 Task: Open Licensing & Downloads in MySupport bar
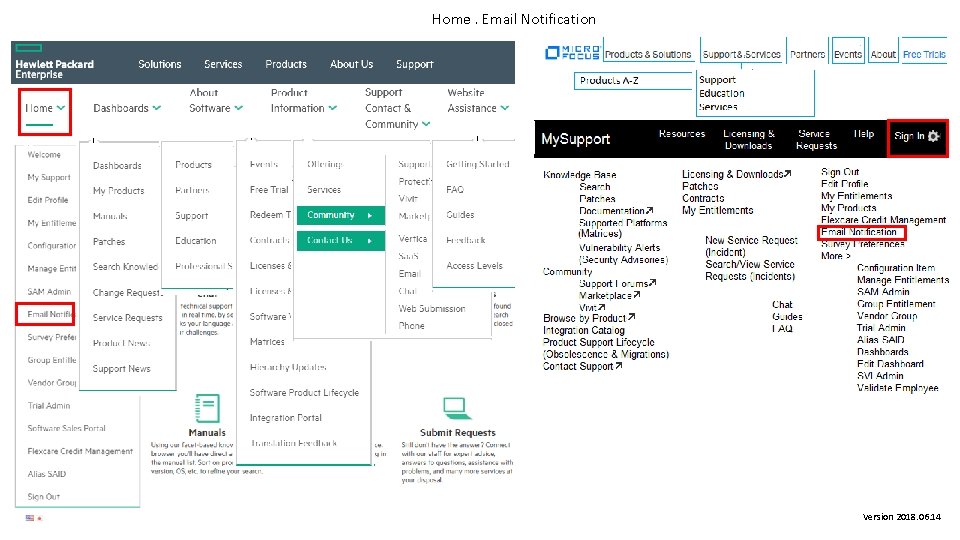[749, 140]
